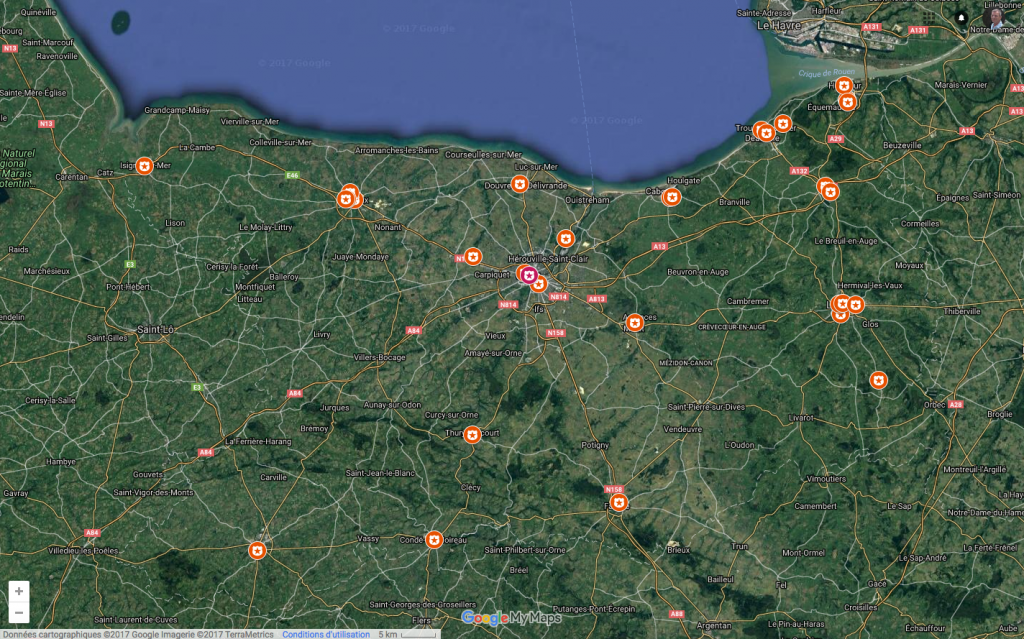Click the Google My Maps logo
1024x639 pixels.
(512, 618)
